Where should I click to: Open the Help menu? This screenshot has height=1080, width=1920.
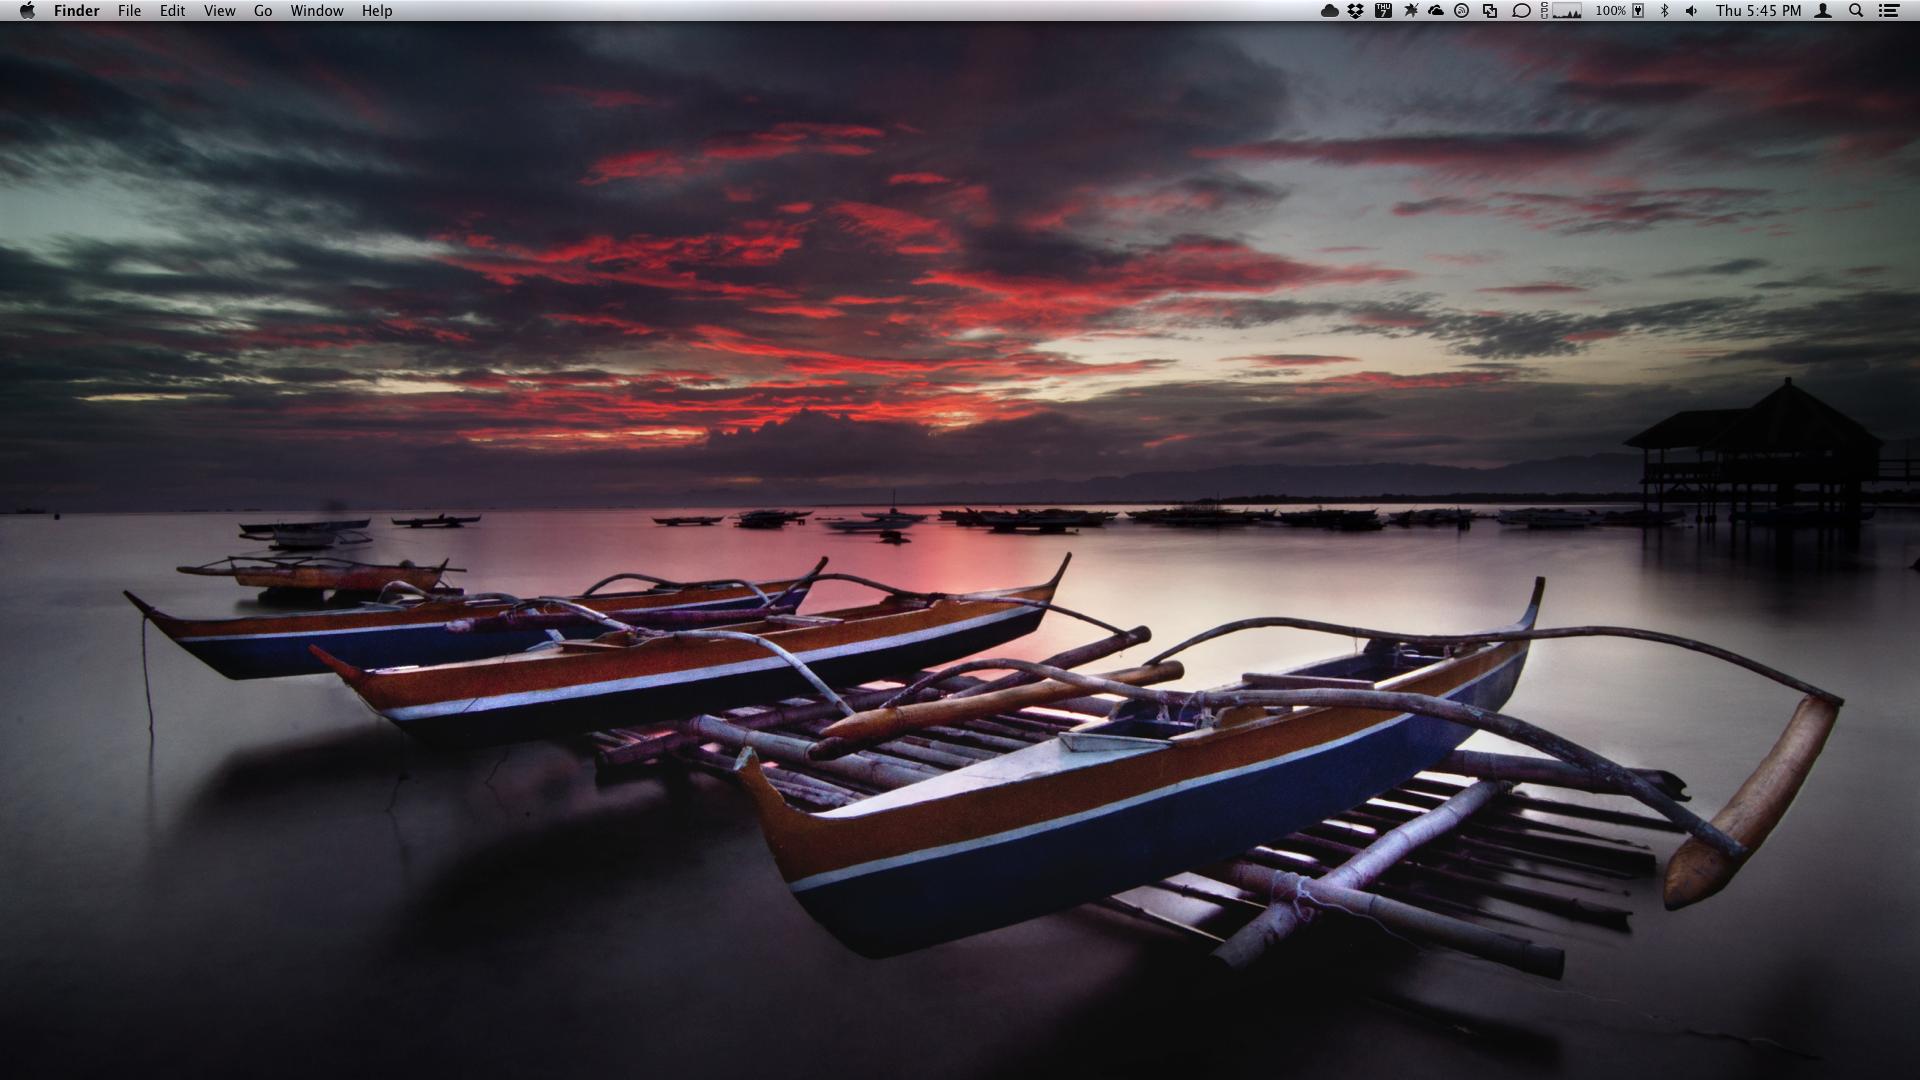click(x=377, y=11)
